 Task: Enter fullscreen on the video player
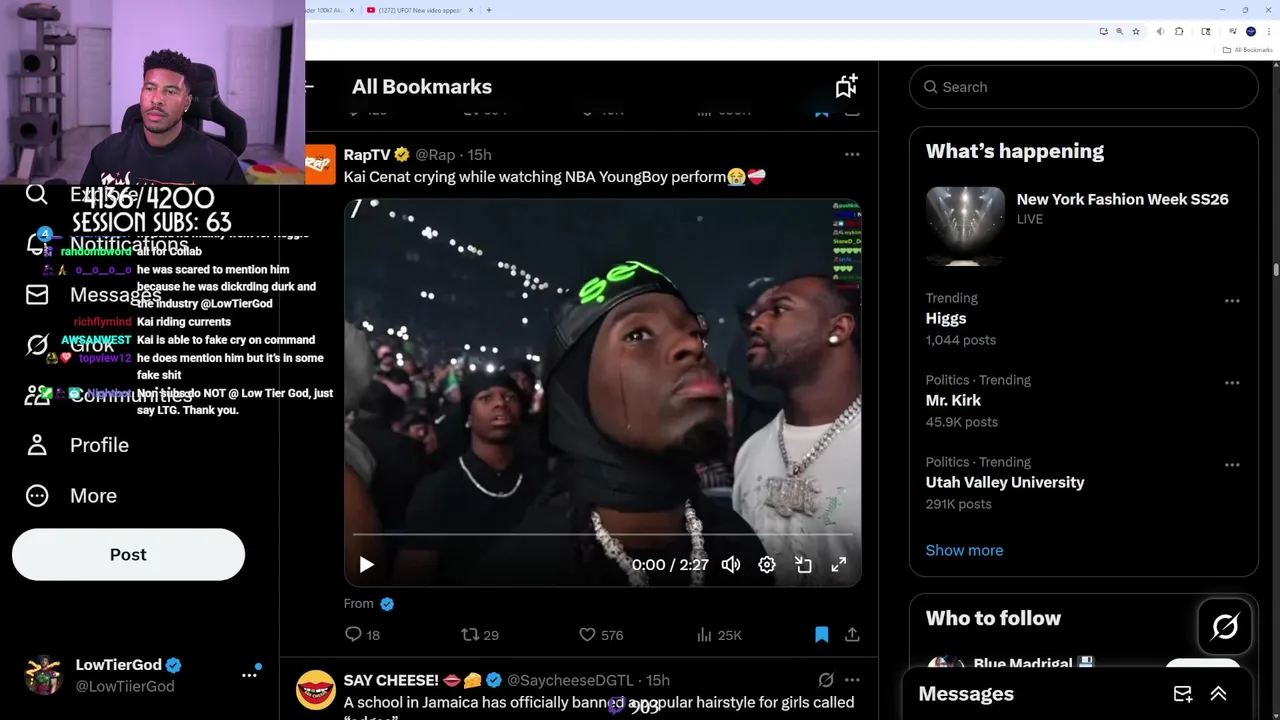point(839,565)
